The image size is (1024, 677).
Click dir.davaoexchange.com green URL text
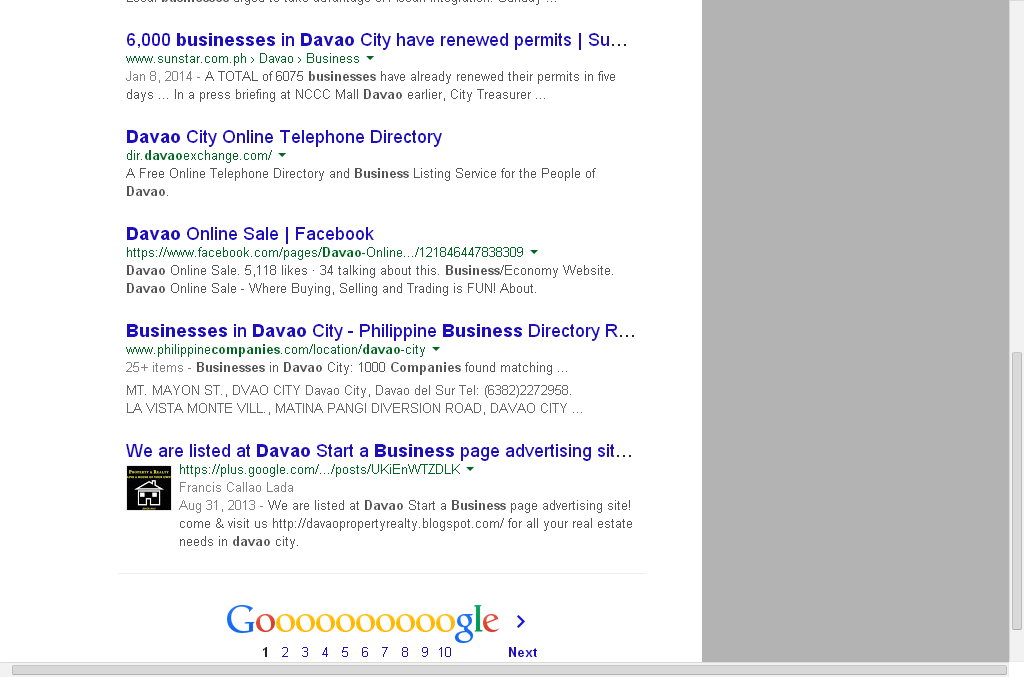(199, 155)
